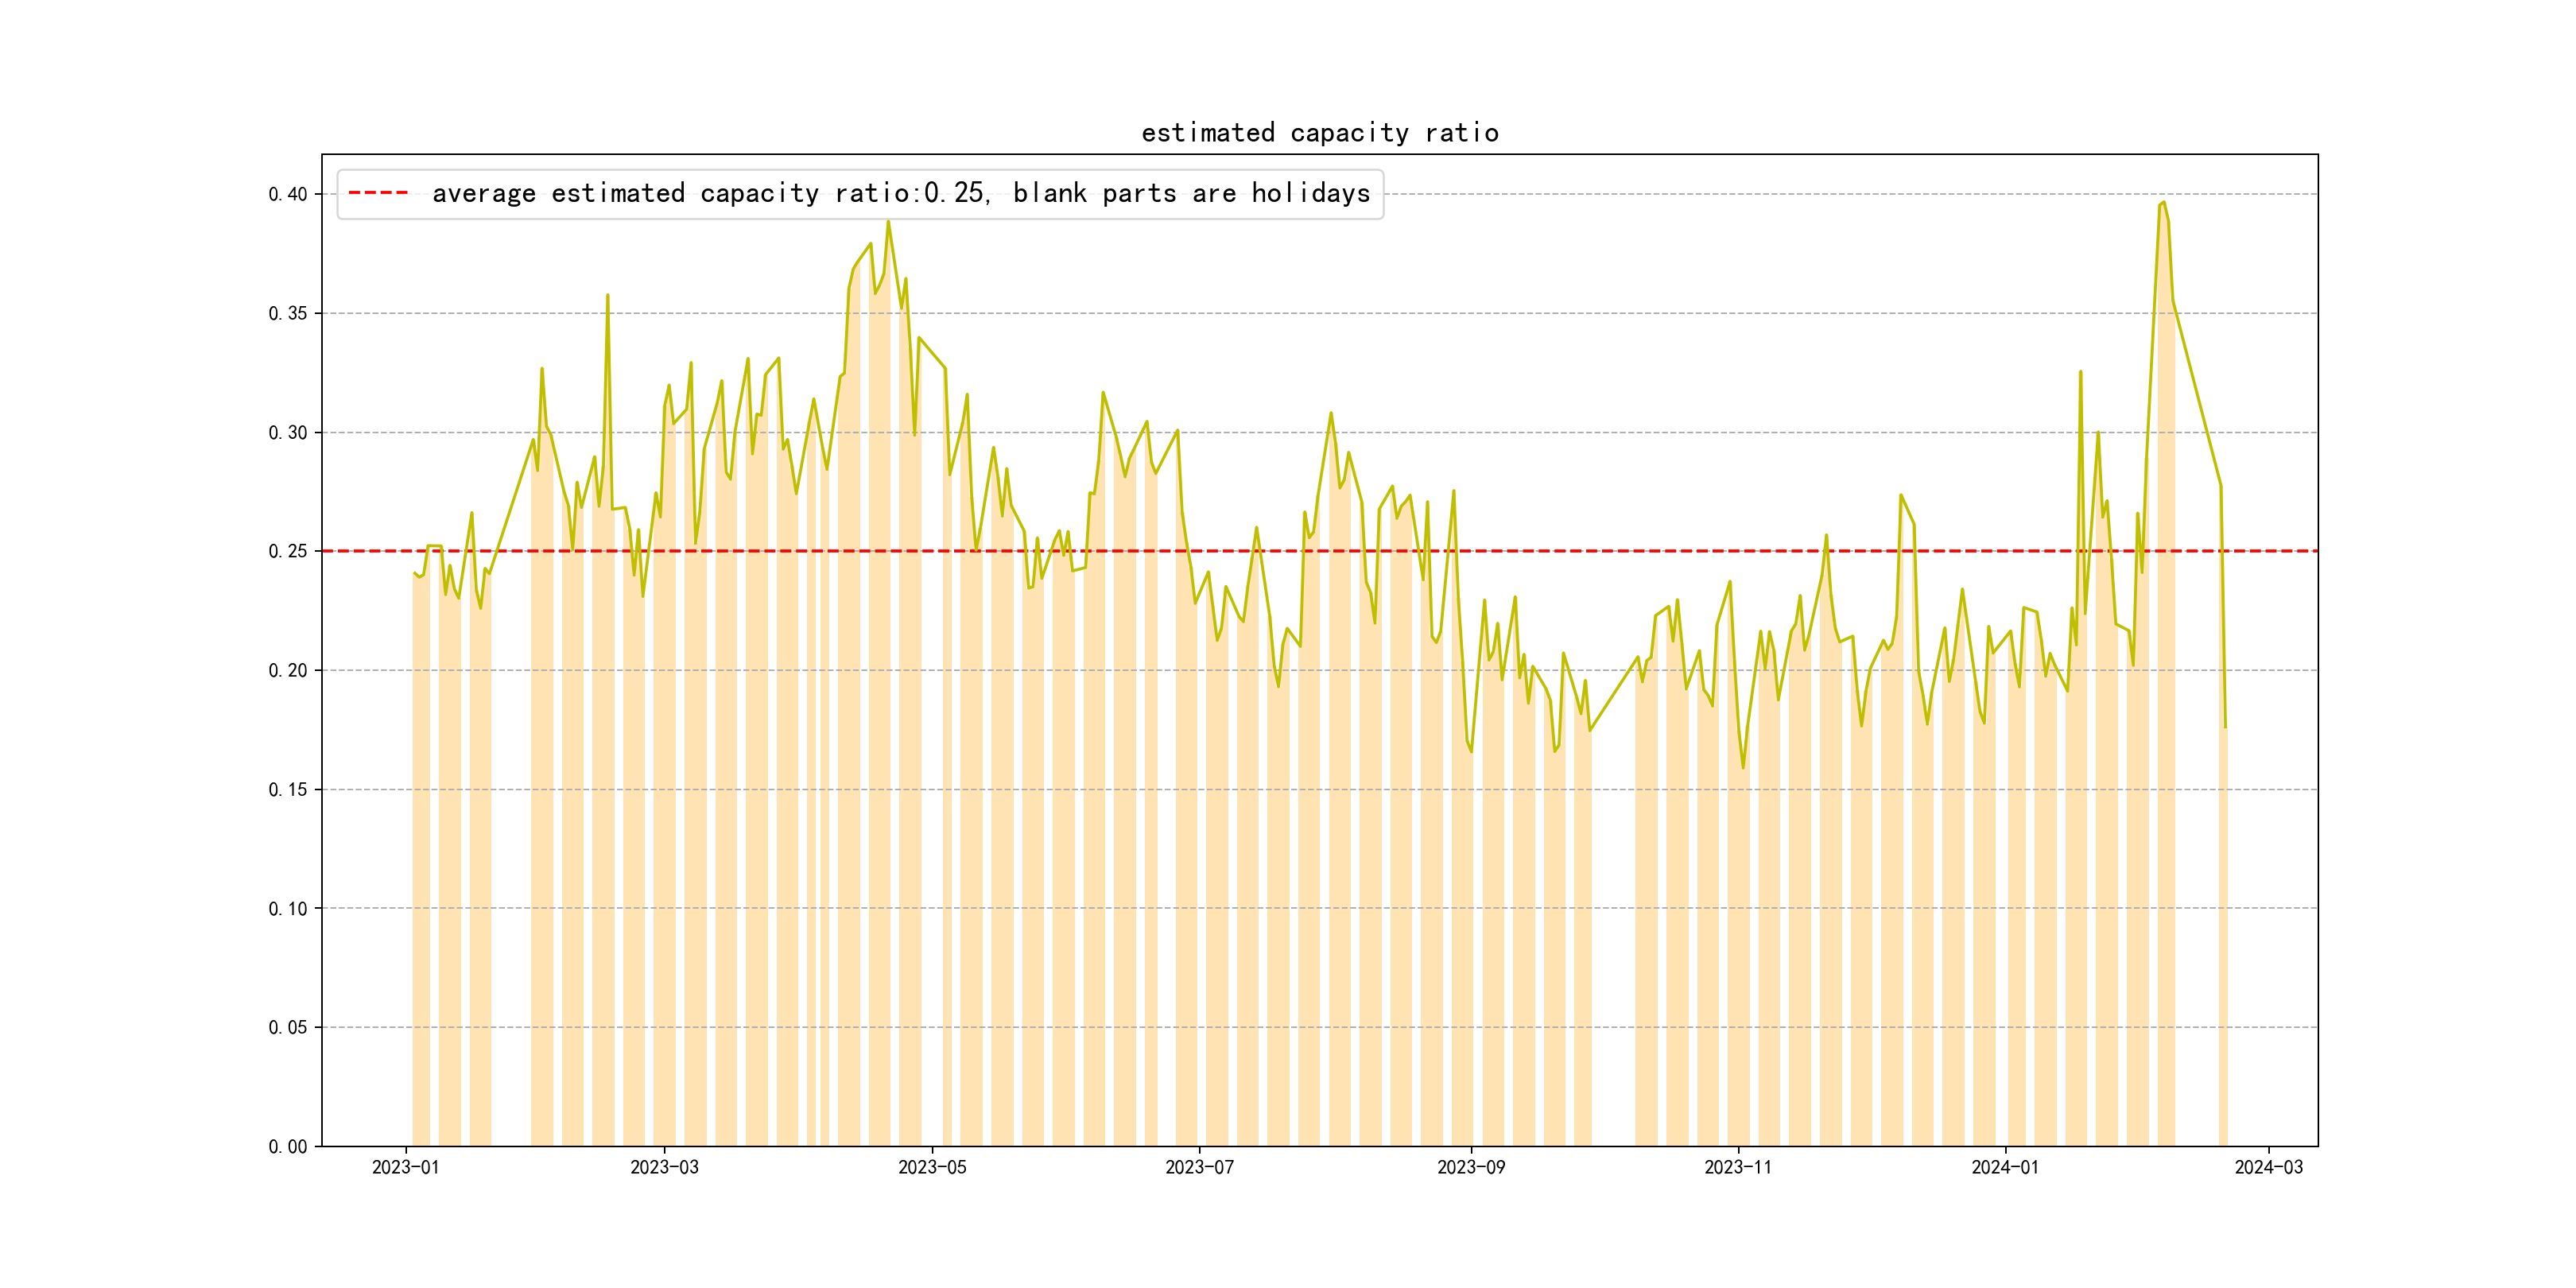2576x1288 pixels.
Task: Click the 2024-03 x-axis label
Action: click(x=2268, y=1167)
